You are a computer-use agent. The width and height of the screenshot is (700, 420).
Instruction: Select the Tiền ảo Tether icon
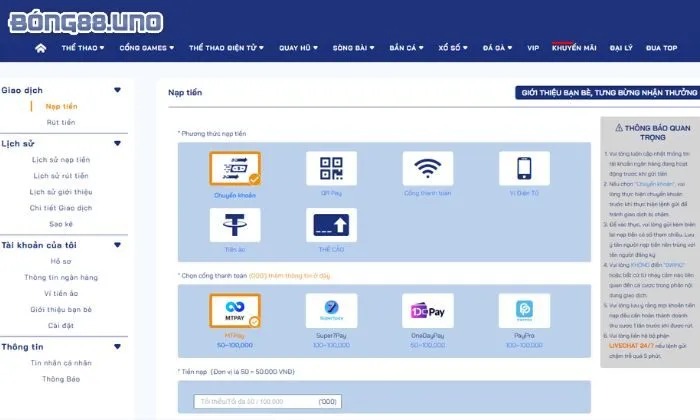pos(235,225)
